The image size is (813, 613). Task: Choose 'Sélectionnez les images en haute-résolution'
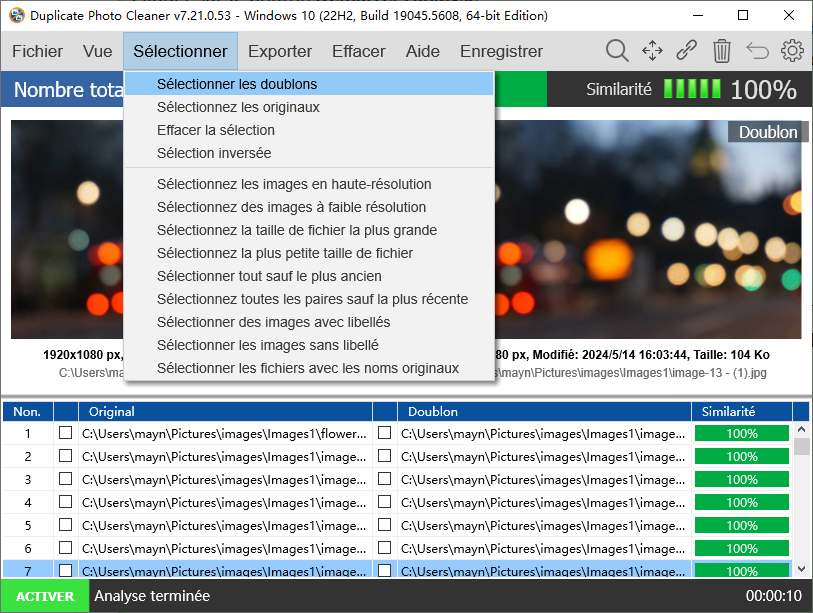(x=294, y=184)
